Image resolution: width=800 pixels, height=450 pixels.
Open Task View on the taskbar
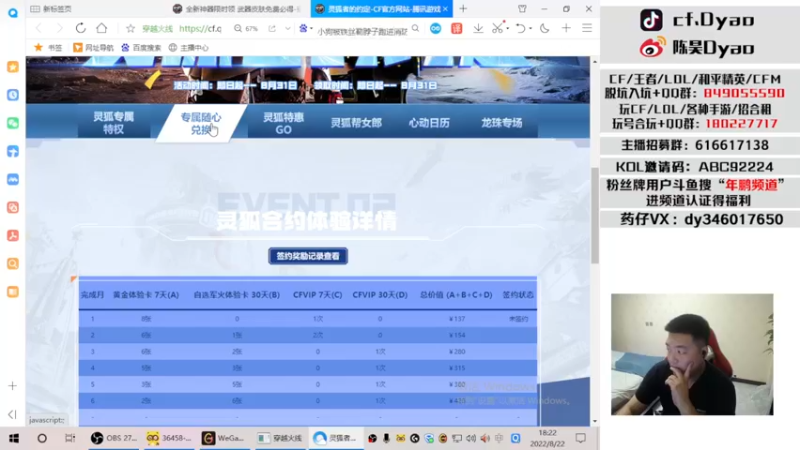point(70,438)
